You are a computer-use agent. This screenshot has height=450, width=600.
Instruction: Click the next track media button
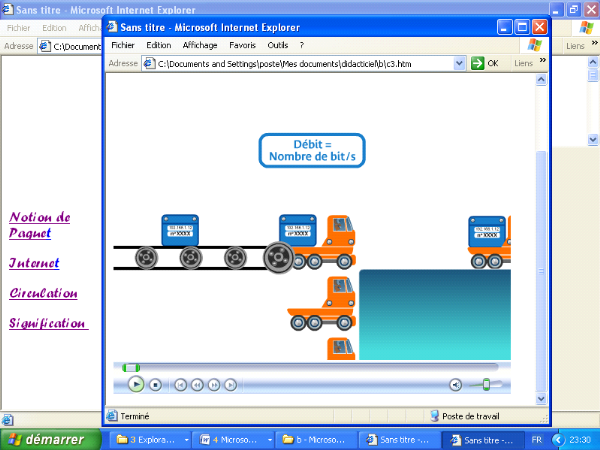click(230, 385)
